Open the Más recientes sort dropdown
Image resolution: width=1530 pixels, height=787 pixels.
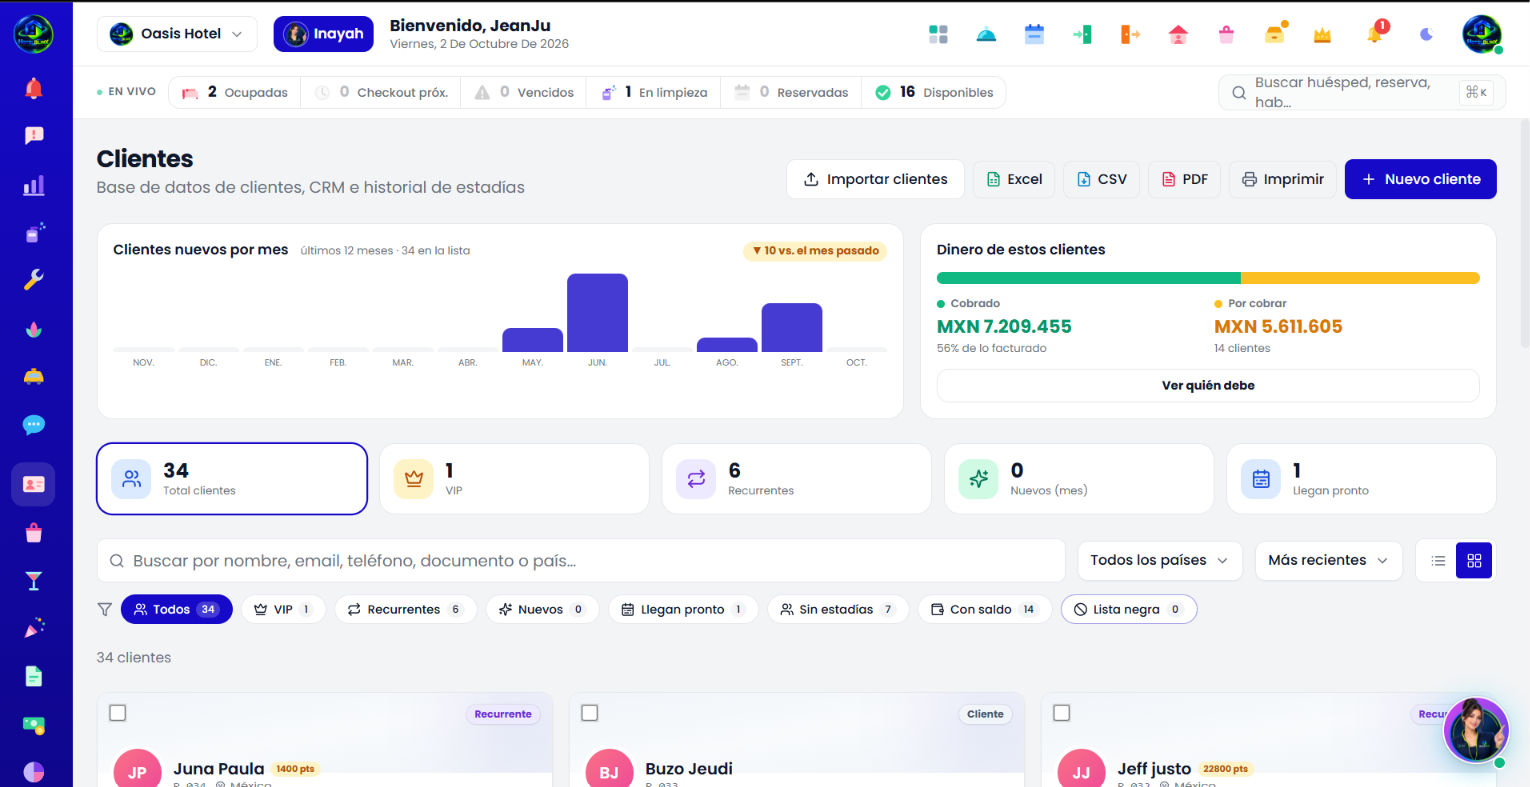(x=1329, y=561)
